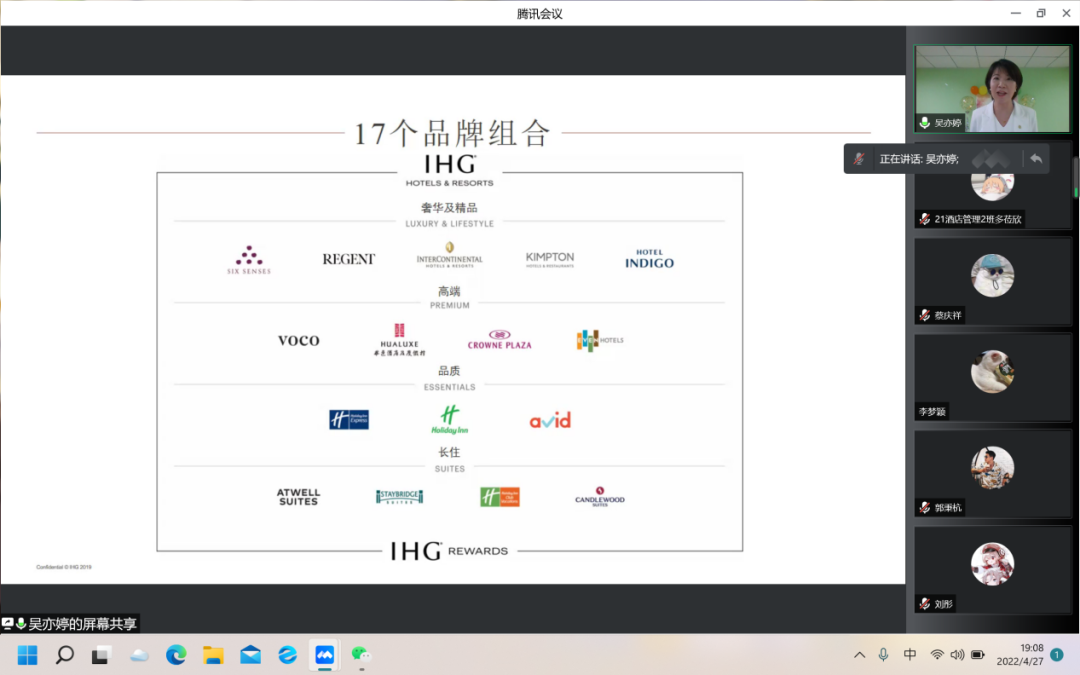The image size is (1080, 675).
Task: Select participant 刘彤 avatar
Action: point(993,564)
